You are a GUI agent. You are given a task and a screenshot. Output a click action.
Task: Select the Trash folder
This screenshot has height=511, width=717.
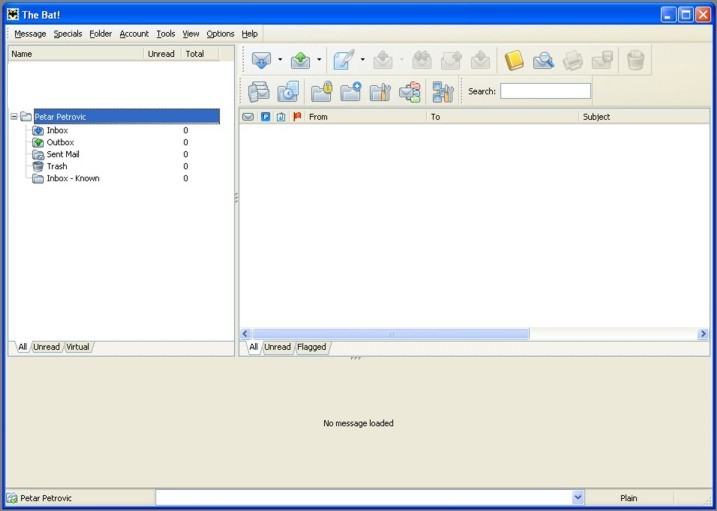pyautogui.click(x=57, y=166)
